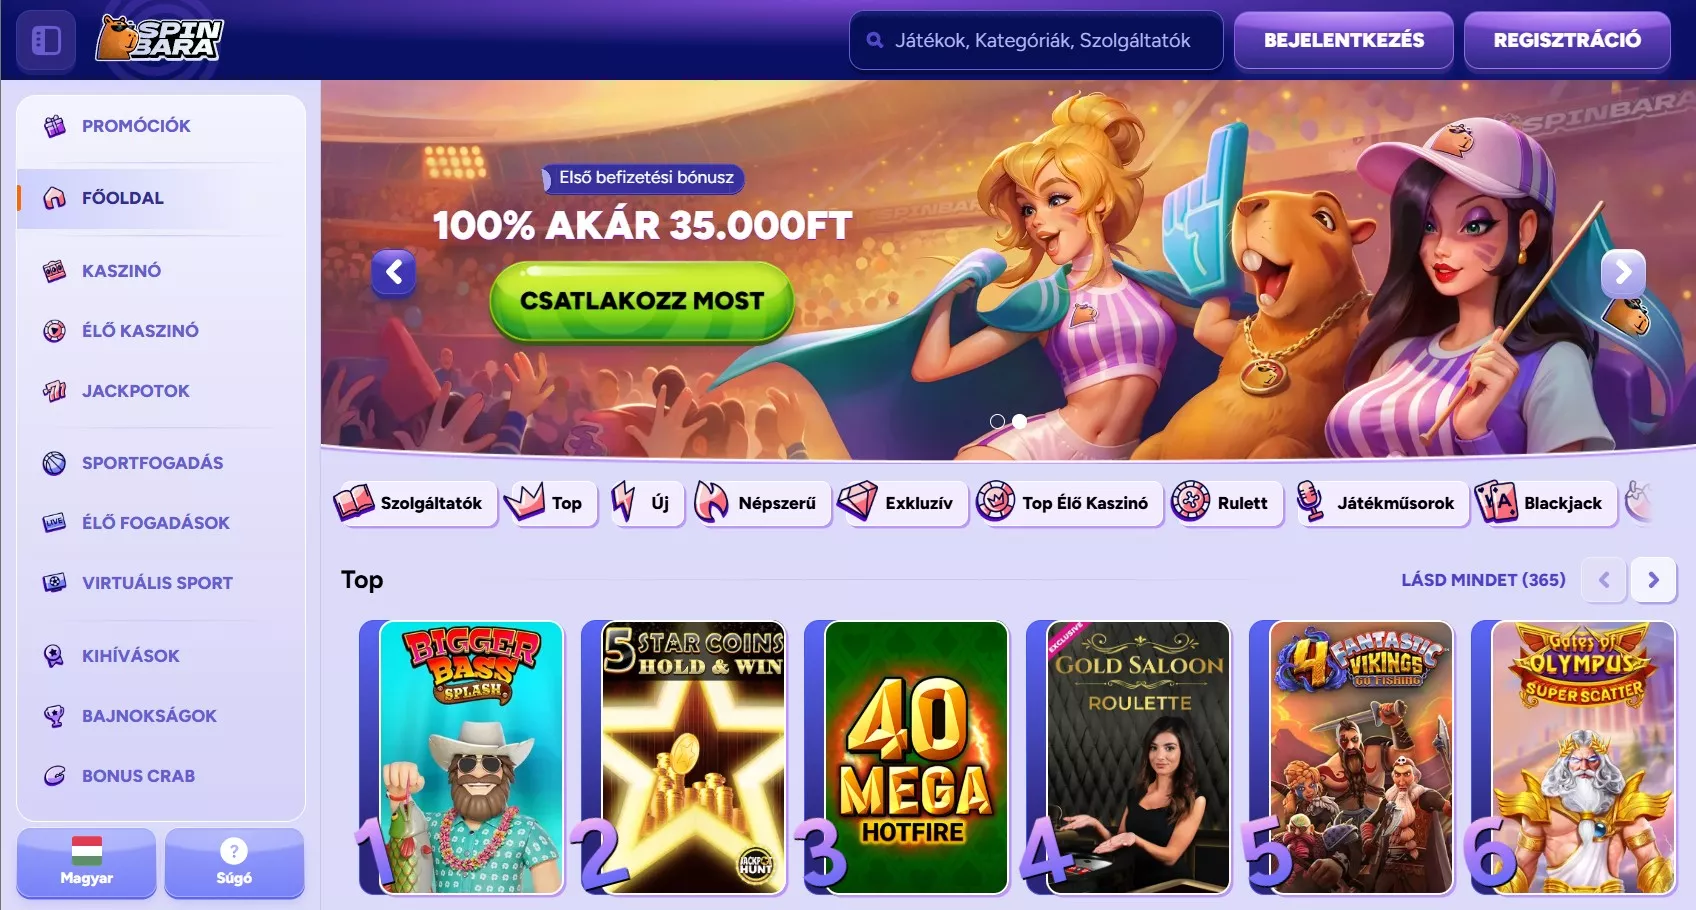
Task: Switch to the Népszerű category tab
Action: point(762,503)
